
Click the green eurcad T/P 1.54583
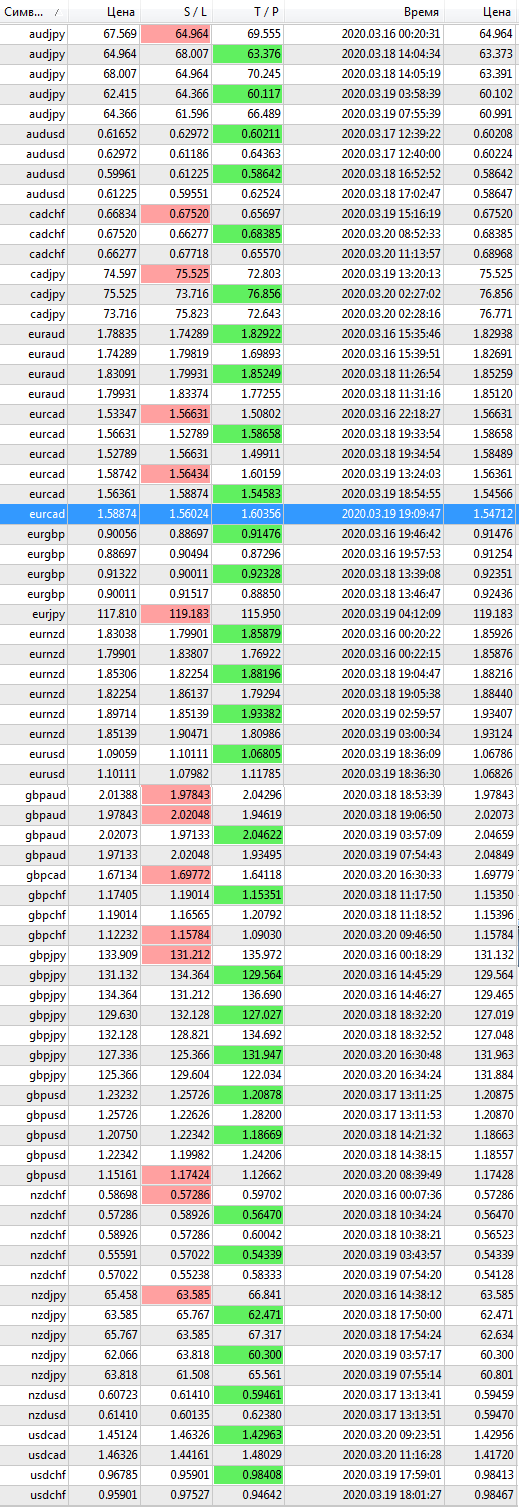[249, 494]
